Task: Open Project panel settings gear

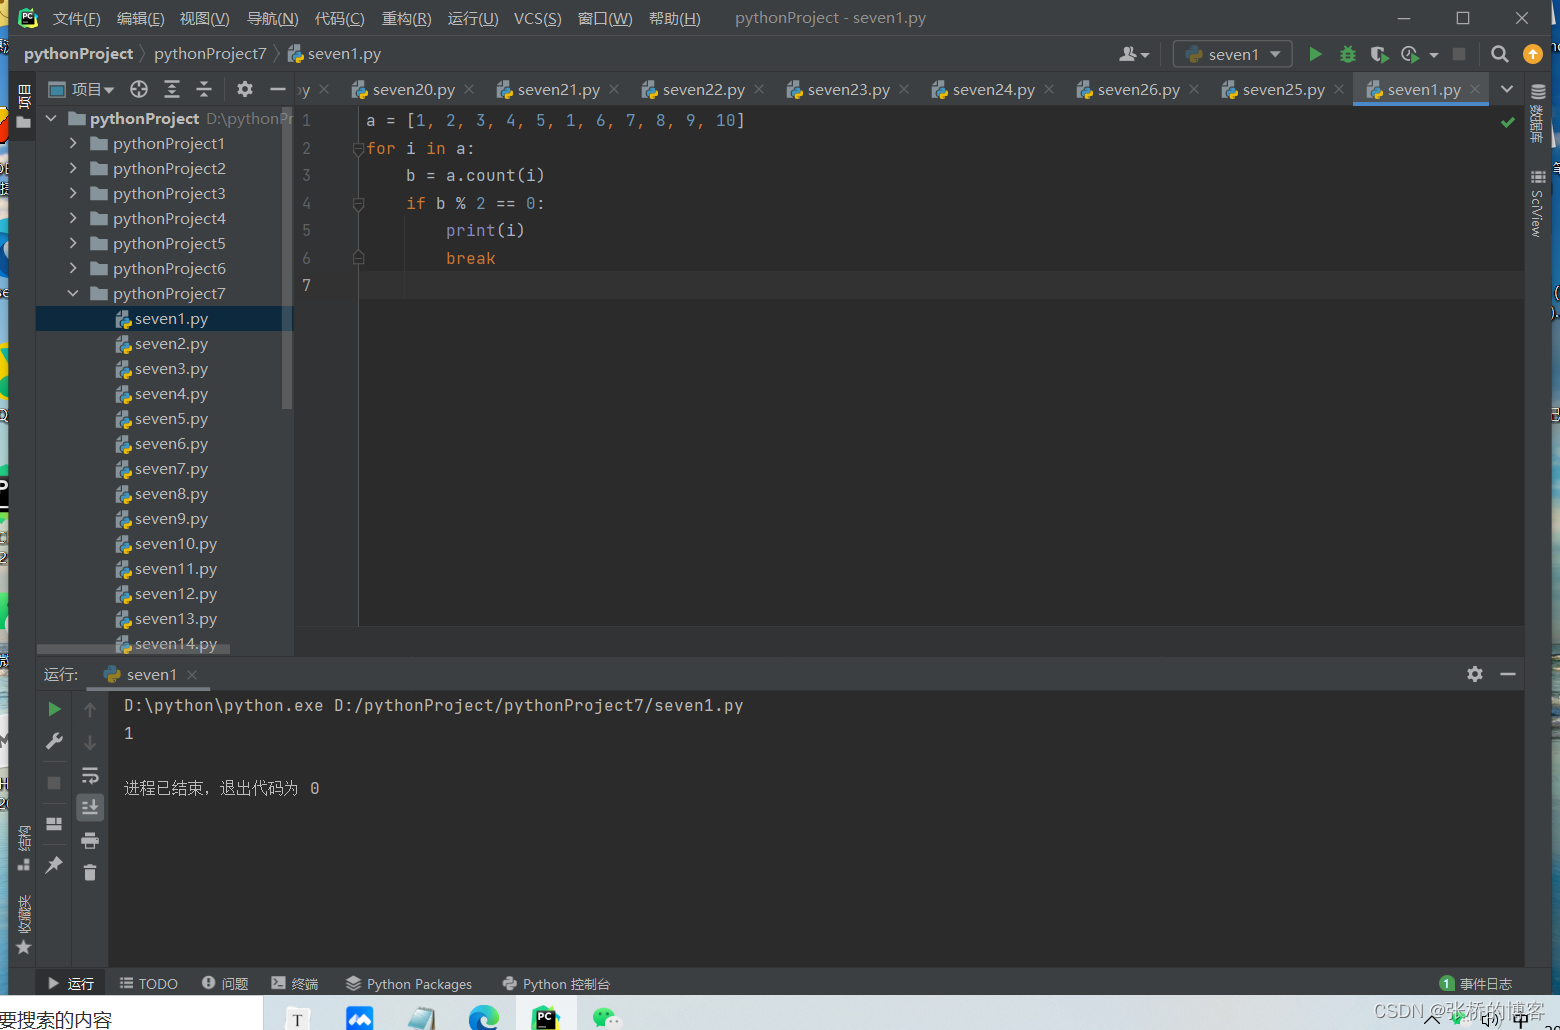Action: [x=245, y=89]
